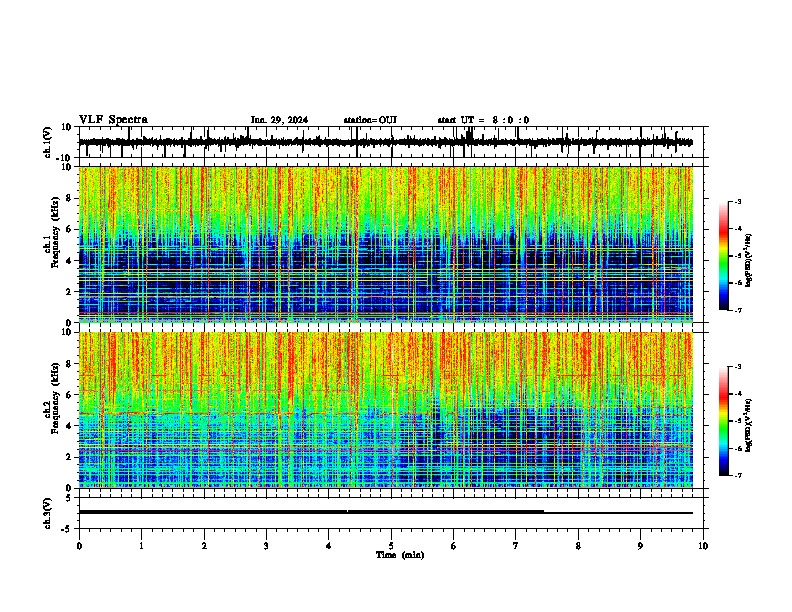Click the time axis tick label '8'
Screen dimensions: 792x612
pyautogui.click(x=578, y=546)
